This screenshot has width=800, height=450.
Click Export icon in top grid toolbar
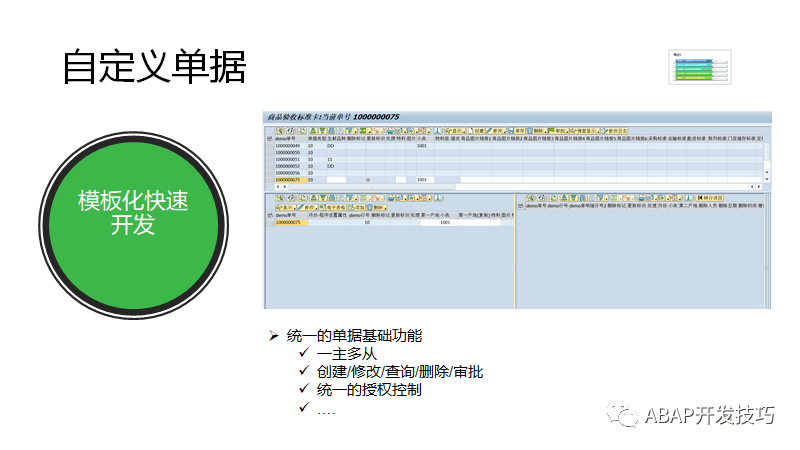pyautogui.click(x=414, y=131)
